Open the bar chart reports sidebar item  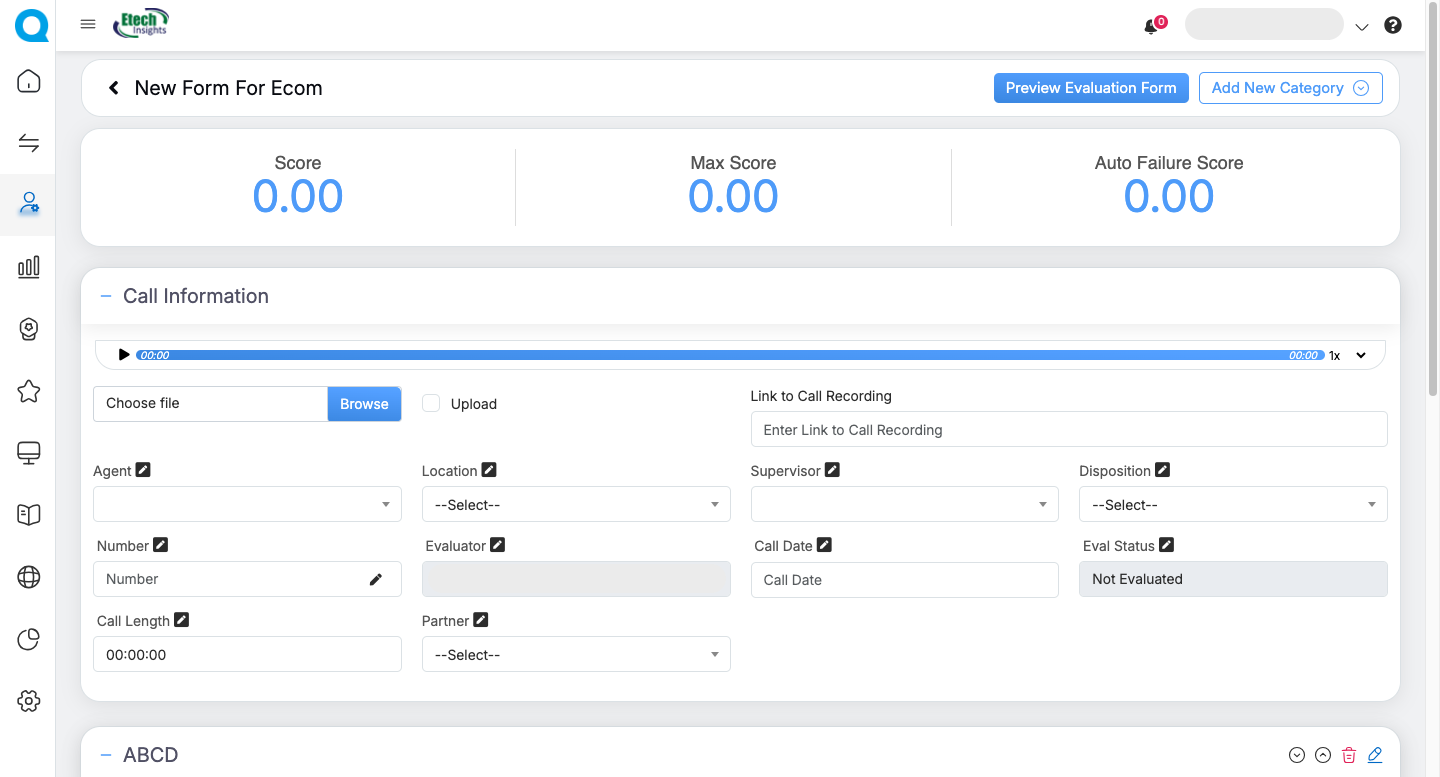[x=29, y=266]
